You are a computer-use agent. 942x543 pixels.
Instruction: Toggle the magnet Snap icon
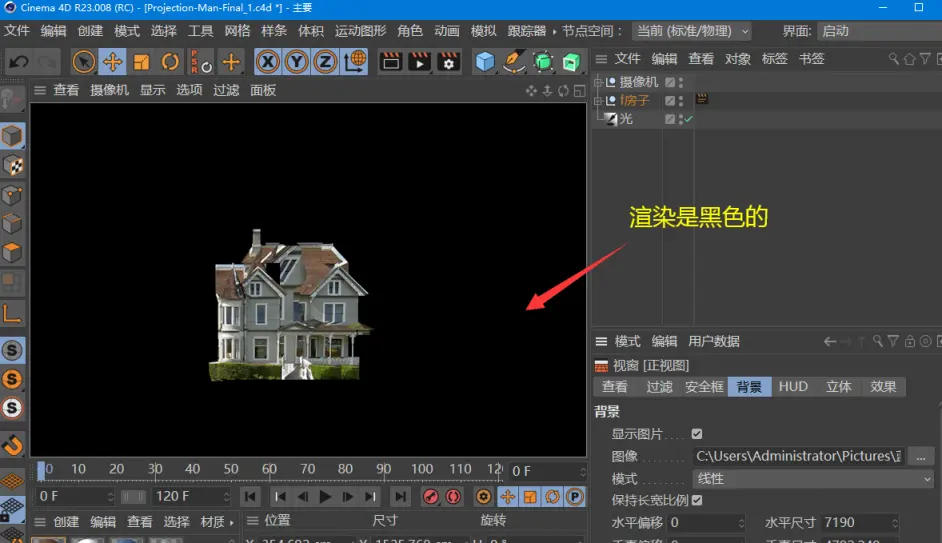coord(13,445)
